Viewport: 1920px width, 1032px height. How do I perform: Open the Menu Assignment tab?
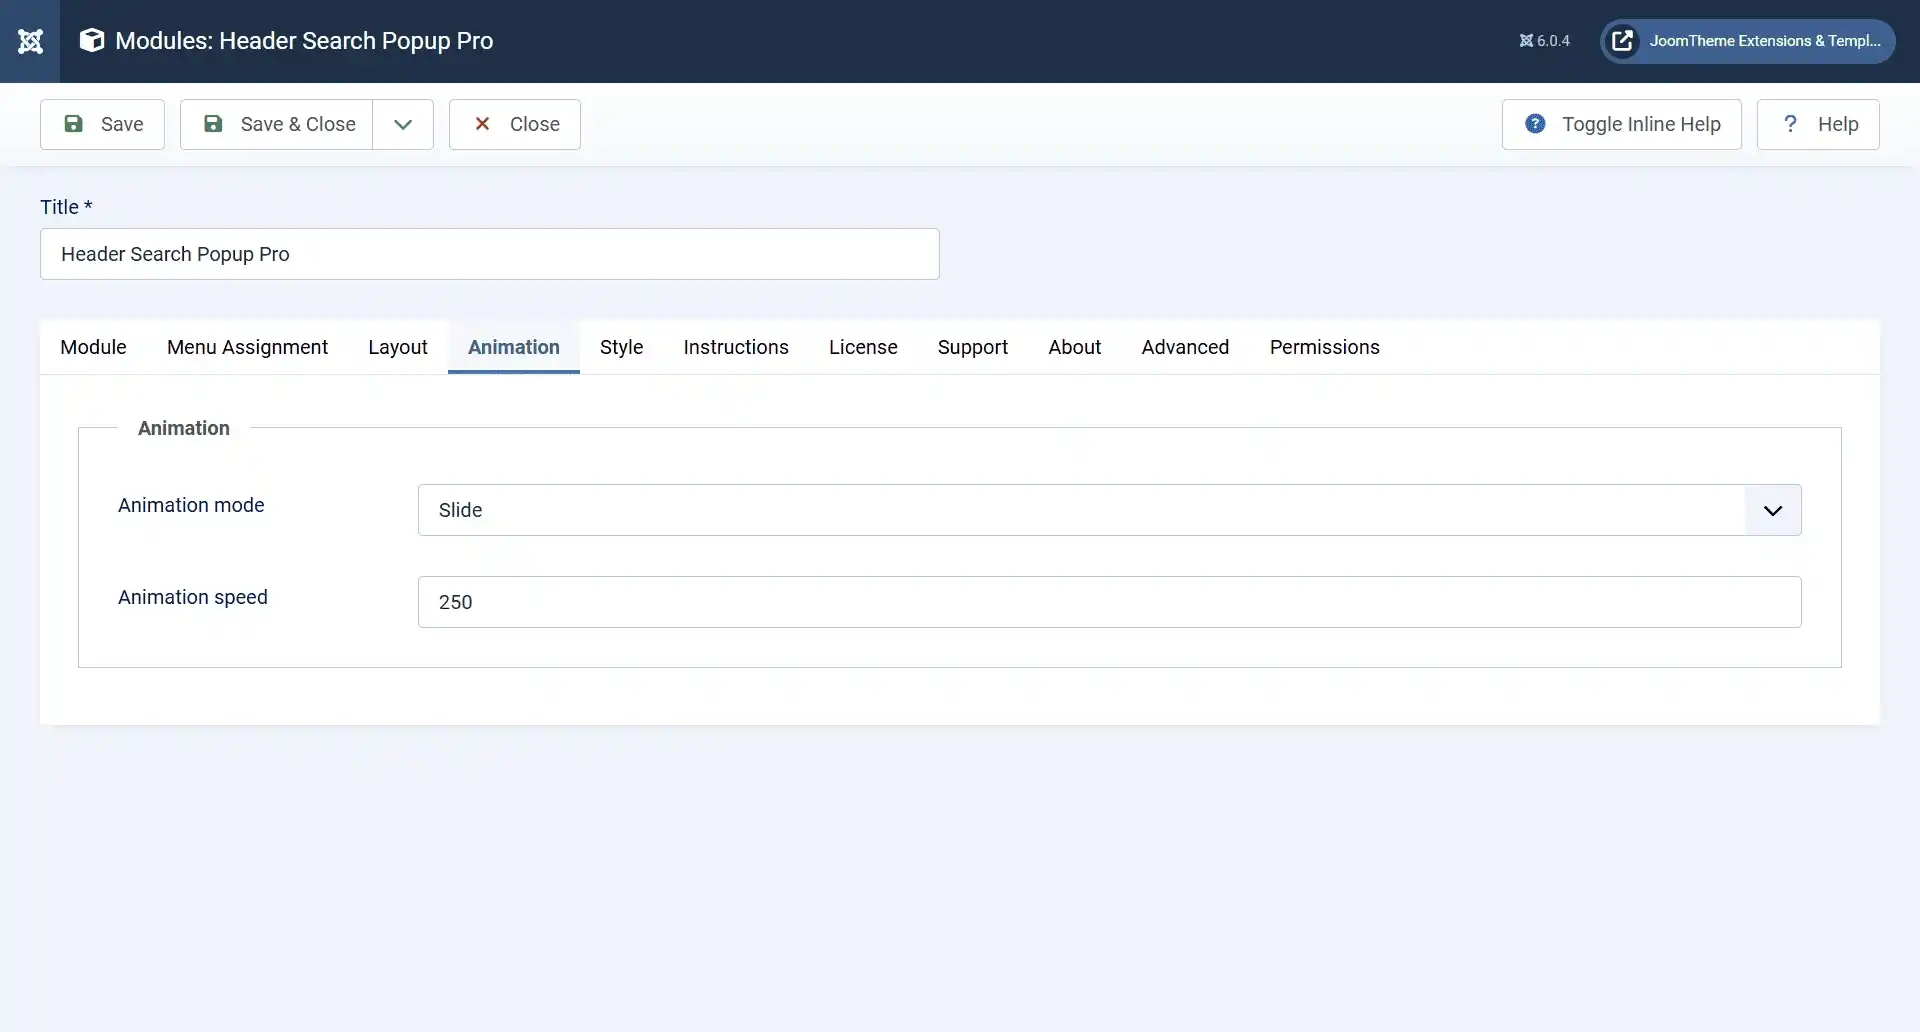(x=247, y=347)
